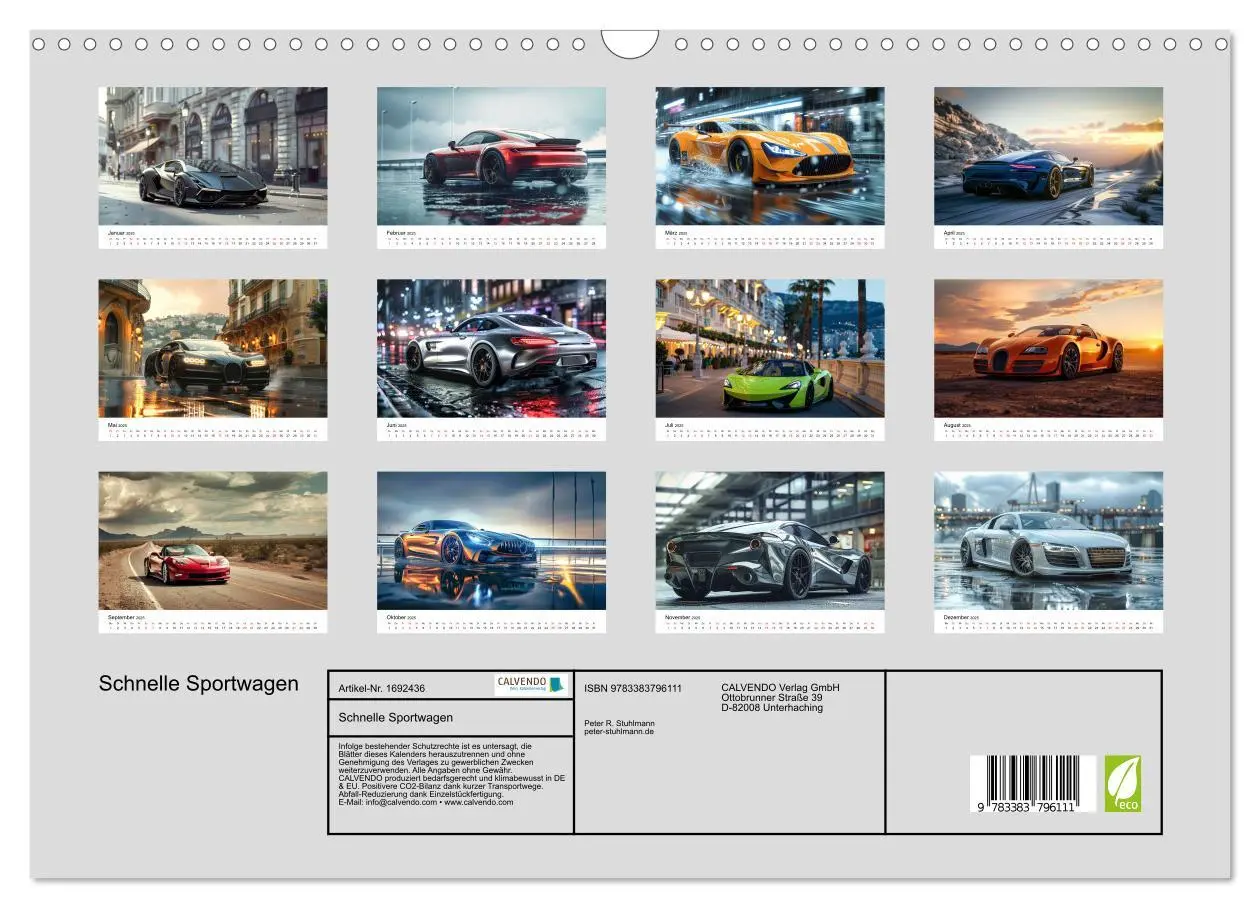Click the CALVENDO logo badge
This screenshot has width=1260, height=908.
pos(531,685)
